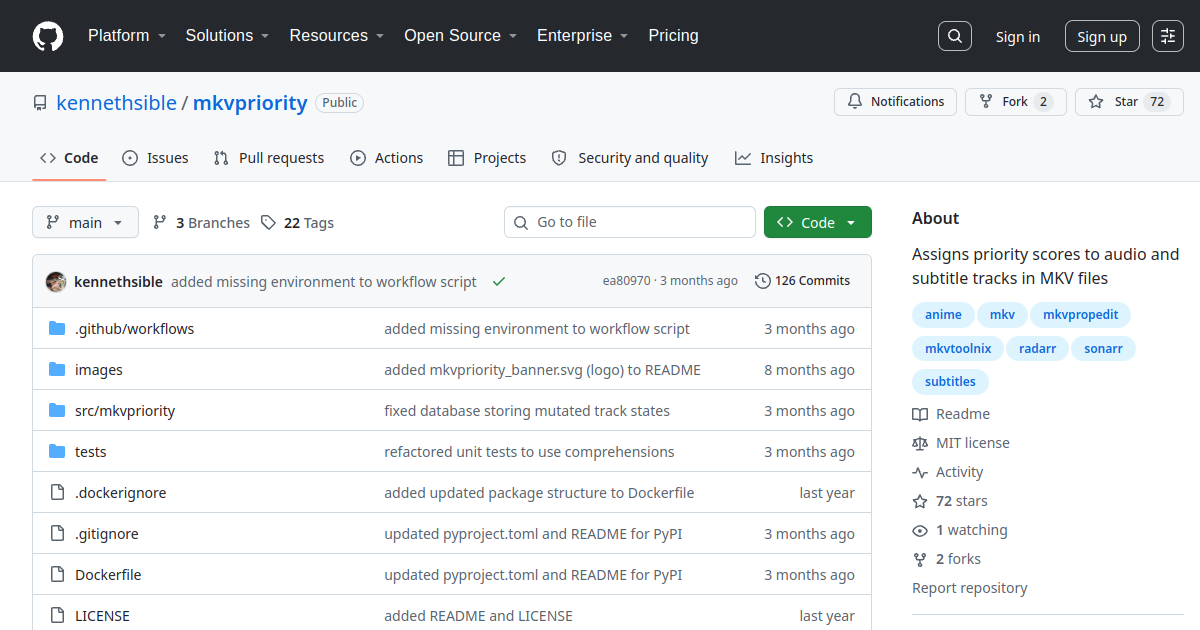Select file icon of Dockerfile

(x=57, y=575)
